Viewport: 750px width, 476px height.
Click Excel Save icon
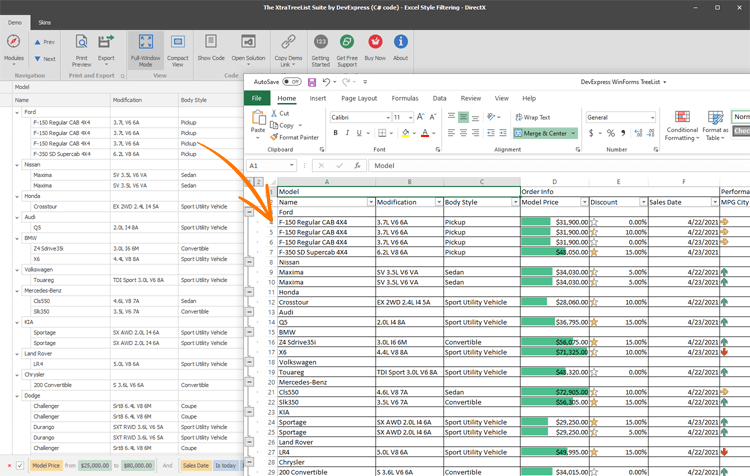pyautogui.click(x=312, y=82)
